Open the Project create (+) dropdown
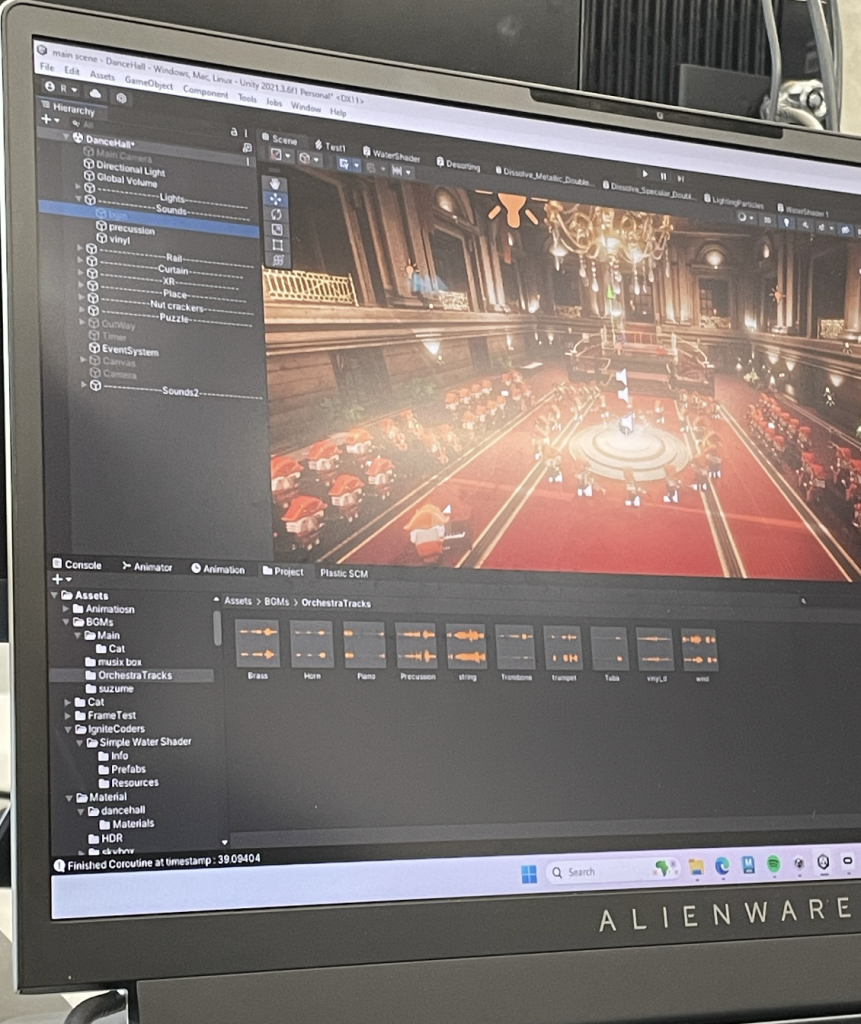 tap(61, 579)
